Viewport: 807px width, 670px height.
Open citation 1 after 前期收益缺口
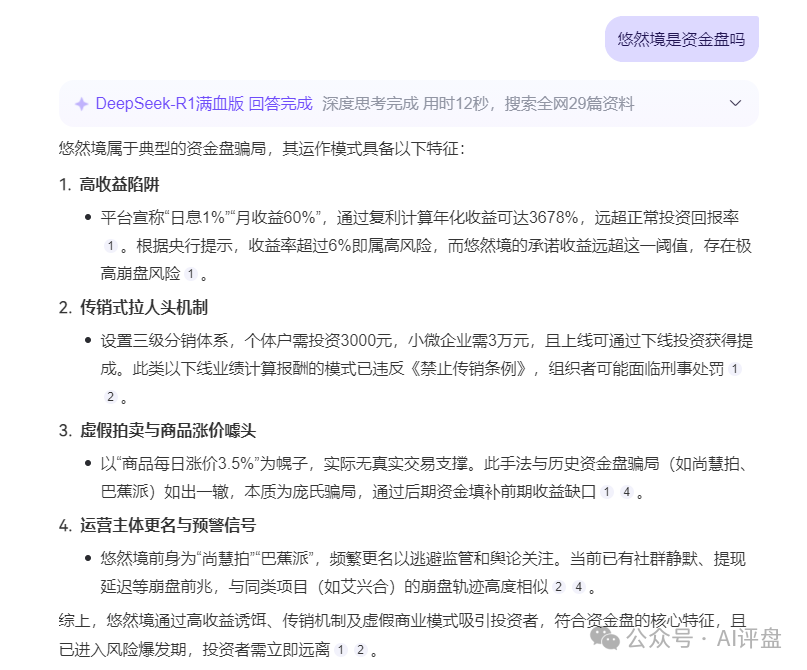(607, 492)
